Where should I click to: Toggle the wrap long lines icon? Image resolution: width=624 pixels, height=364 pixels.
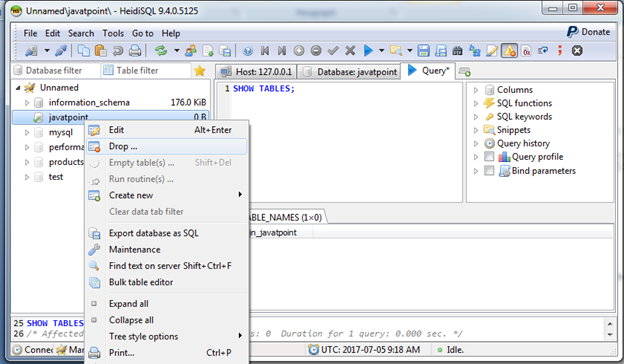(543, 51)
